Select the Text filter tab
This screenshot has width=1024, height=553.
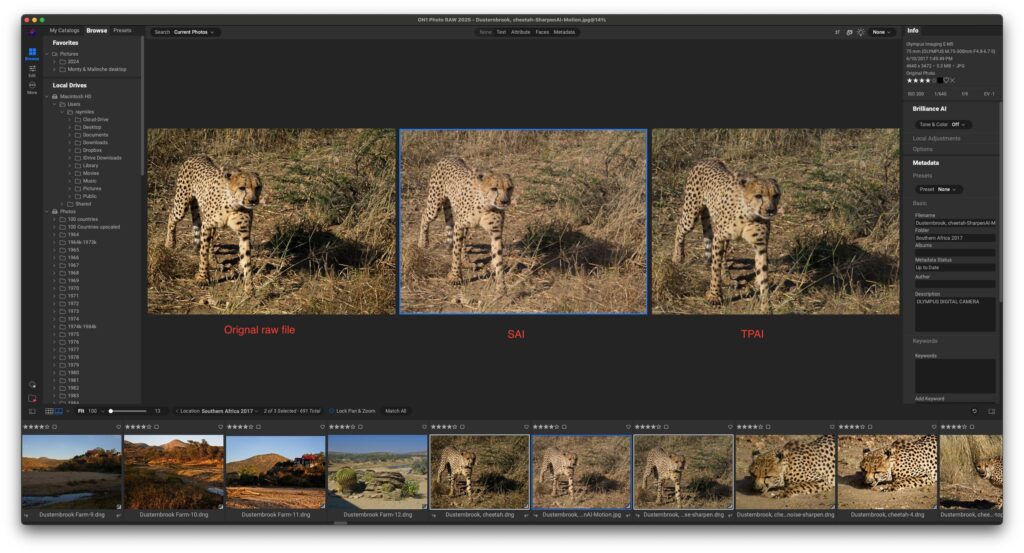point(501,32)
